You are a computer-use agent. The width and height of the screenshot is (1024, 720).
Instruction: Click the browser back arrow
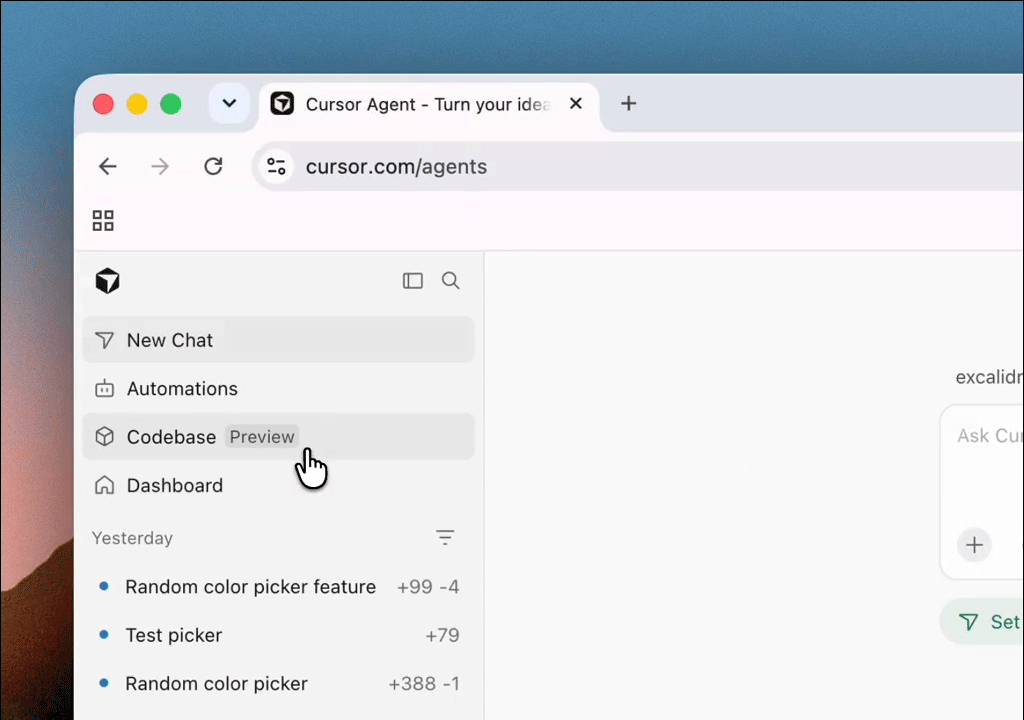click(108, 167)
